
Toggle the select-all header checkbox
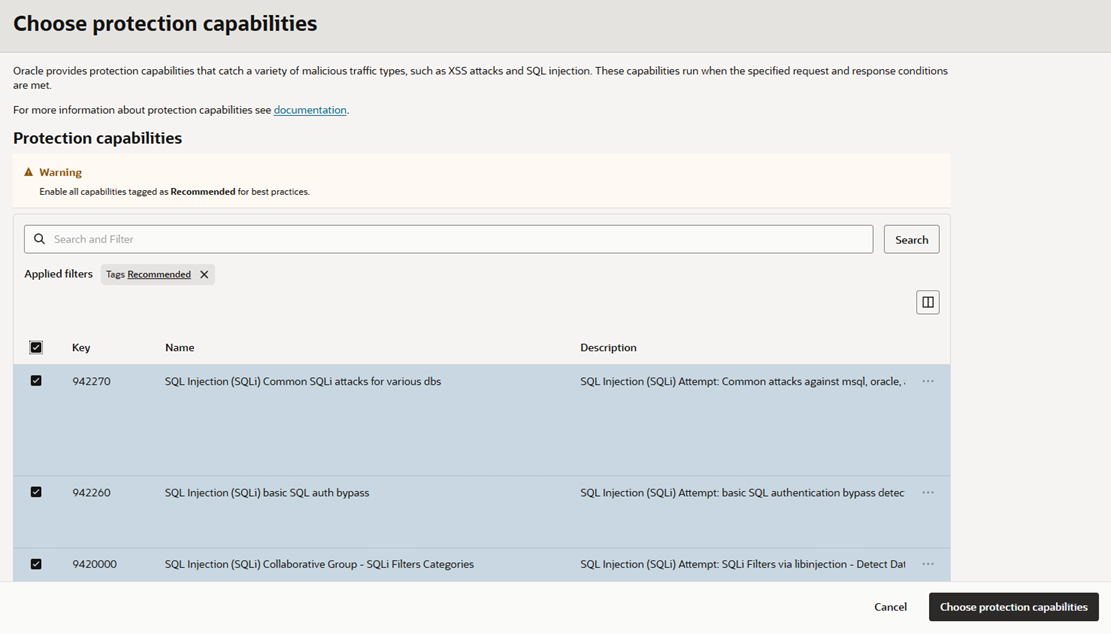[36, 347]
